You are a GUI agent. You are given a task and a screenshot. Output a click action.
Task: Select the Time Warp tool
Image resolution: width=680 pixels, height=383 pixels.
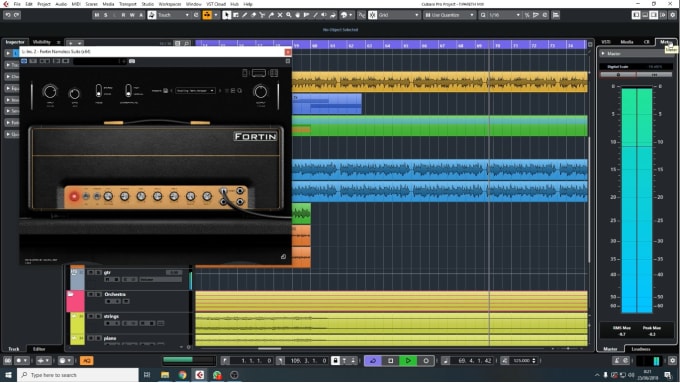306,15
